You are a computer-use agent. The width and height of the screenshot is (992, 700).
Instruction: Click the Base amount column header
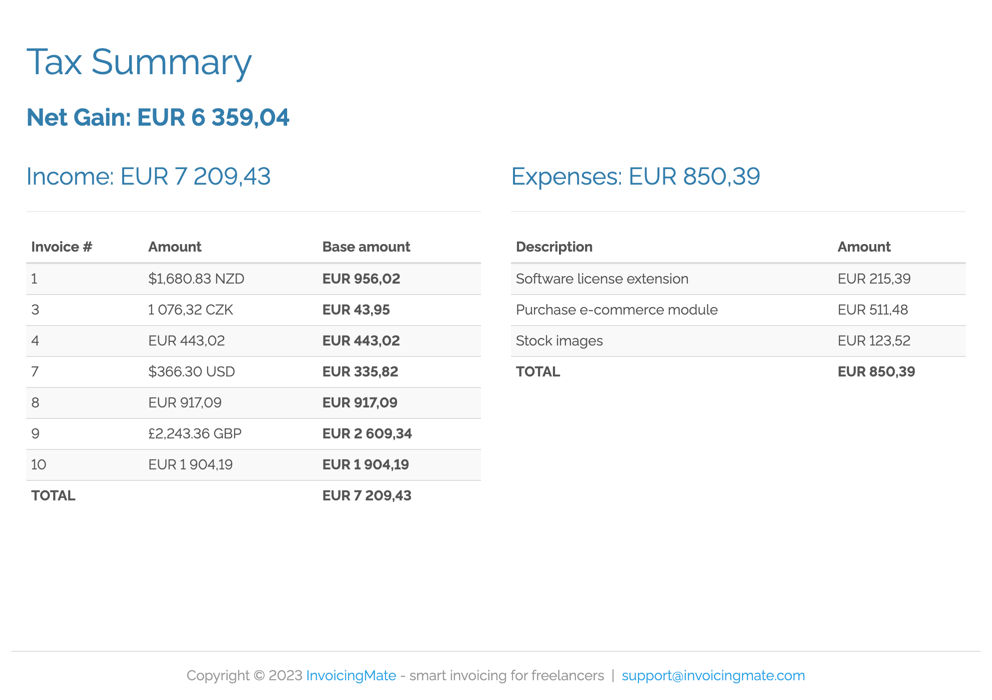click(x=366, y=246)
